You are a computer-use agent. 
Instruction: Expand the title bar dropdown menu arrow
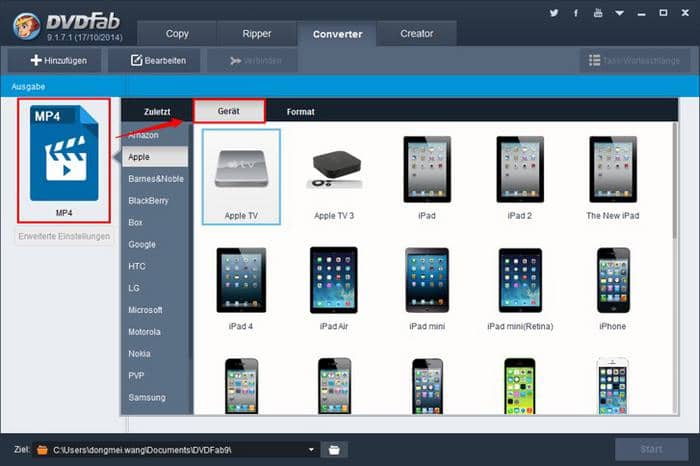click(620, 14)
